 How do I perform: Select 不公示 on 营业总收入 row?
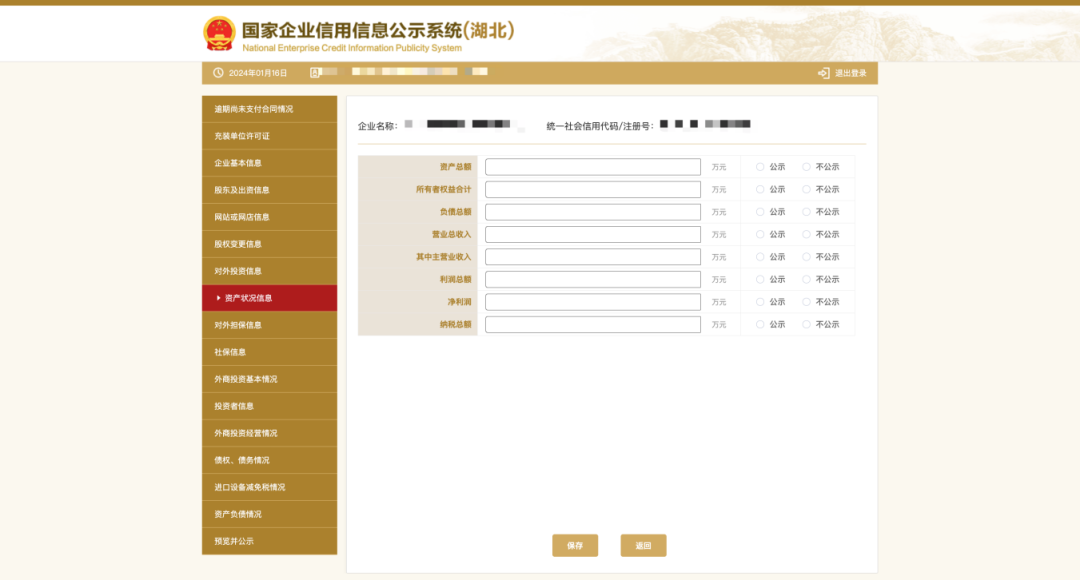point(807,234)
